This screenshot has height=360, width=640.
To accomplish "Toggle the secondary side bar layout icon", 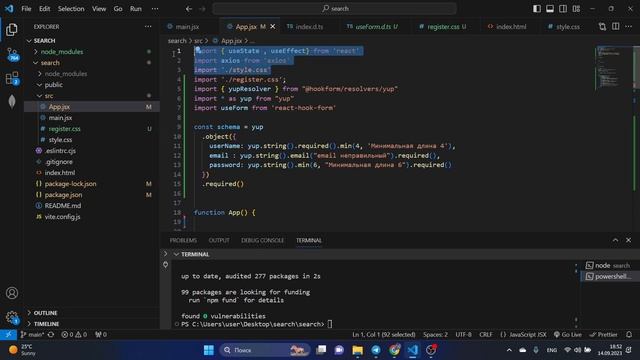I will point(563,9).
